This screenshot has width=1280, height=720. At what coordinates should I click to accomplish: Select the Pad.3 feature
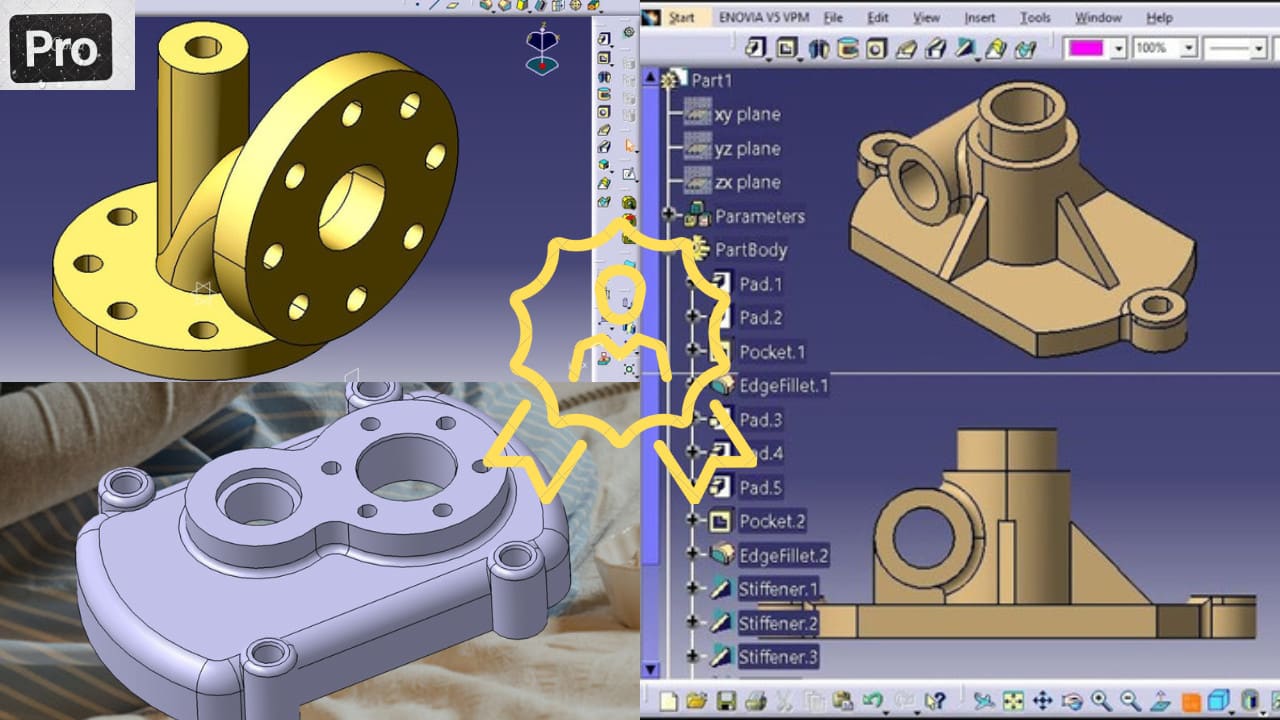click(761, 419)
